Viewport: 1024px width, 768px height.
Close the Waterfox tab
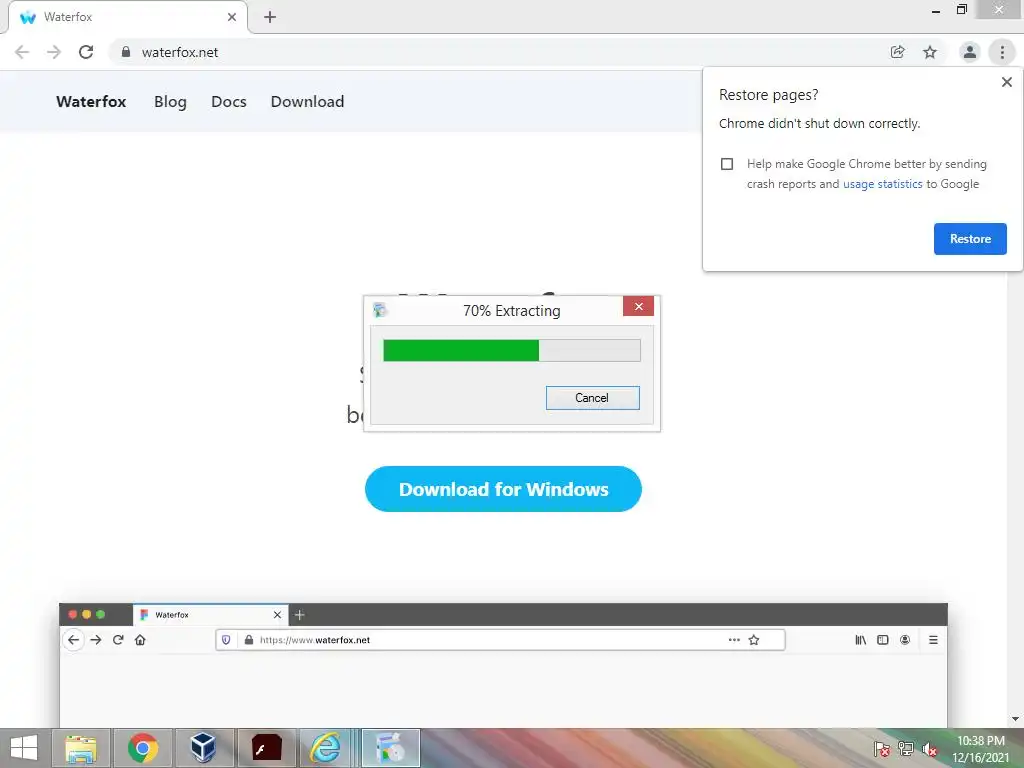tap(232, 17)
